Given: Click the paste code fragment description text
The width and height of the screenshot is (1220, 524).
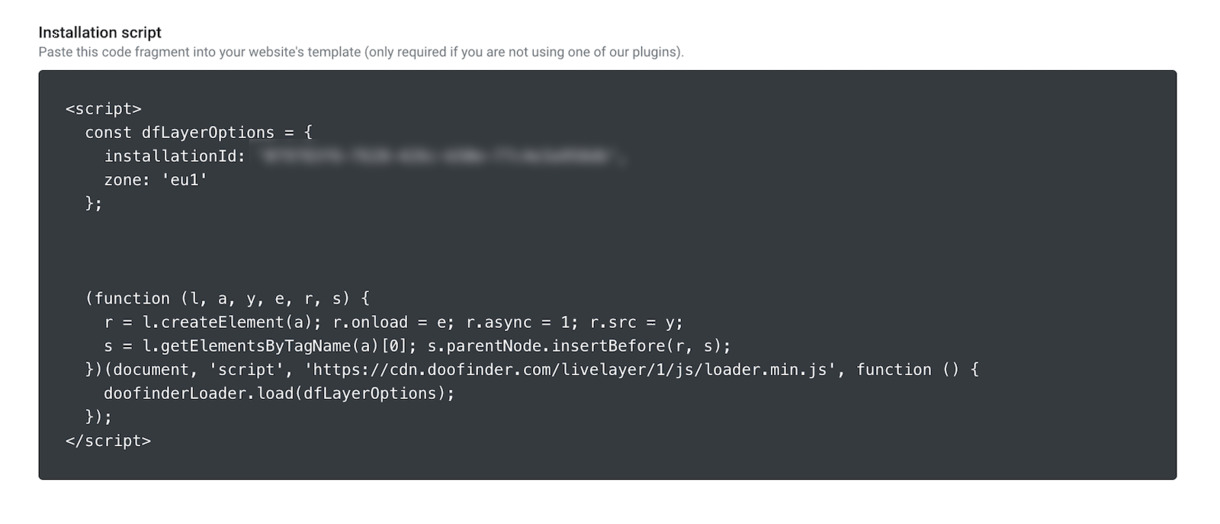Looking at the screenshot, I should (x=361, y=52).
